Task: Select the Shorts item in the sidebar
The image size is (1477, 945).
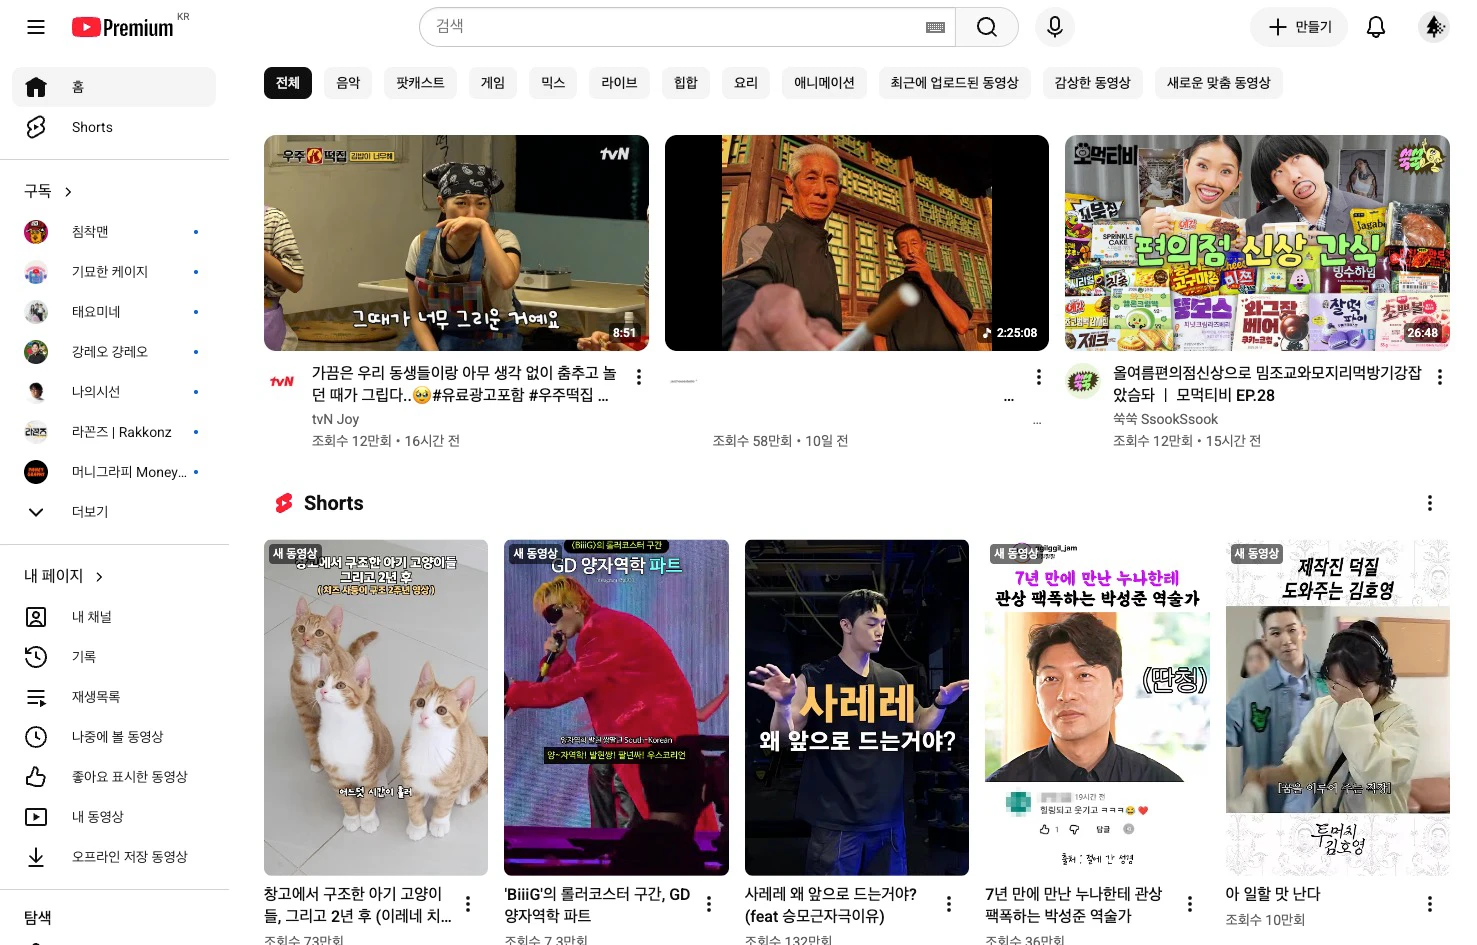Action: 114,127
